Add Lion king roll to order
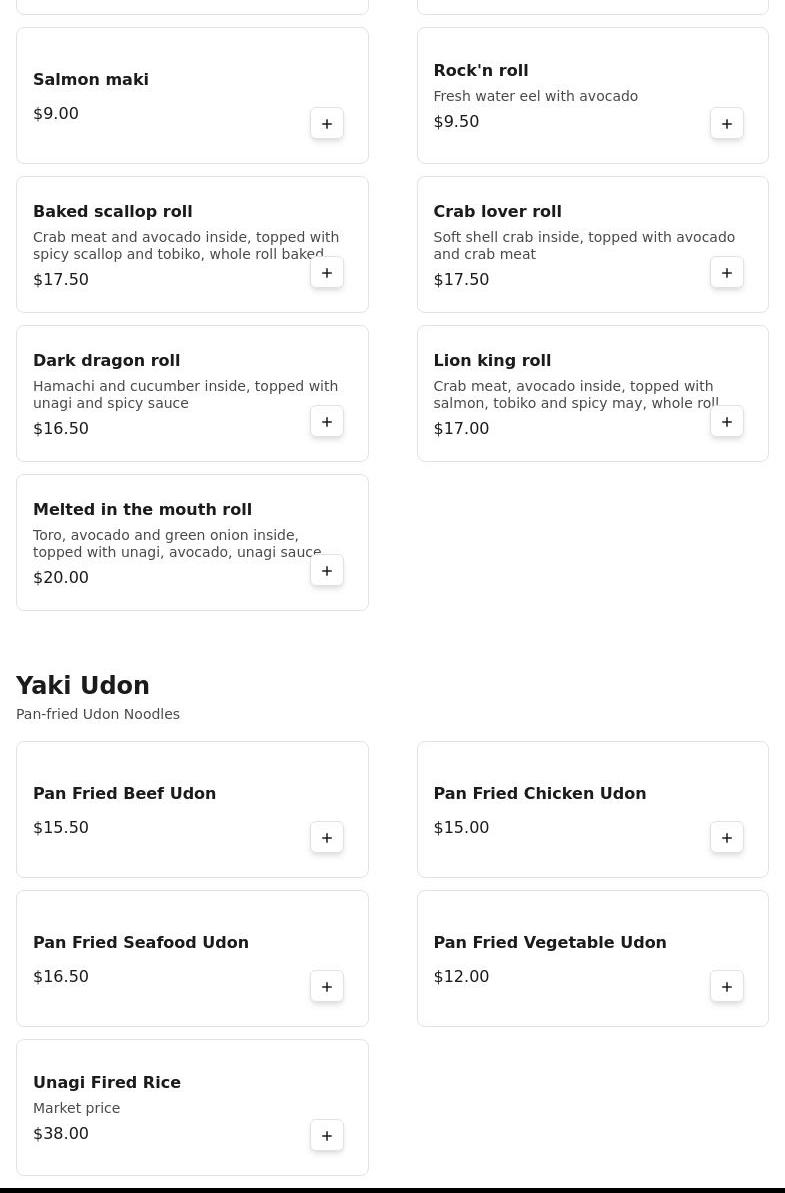 pos(727,422)
